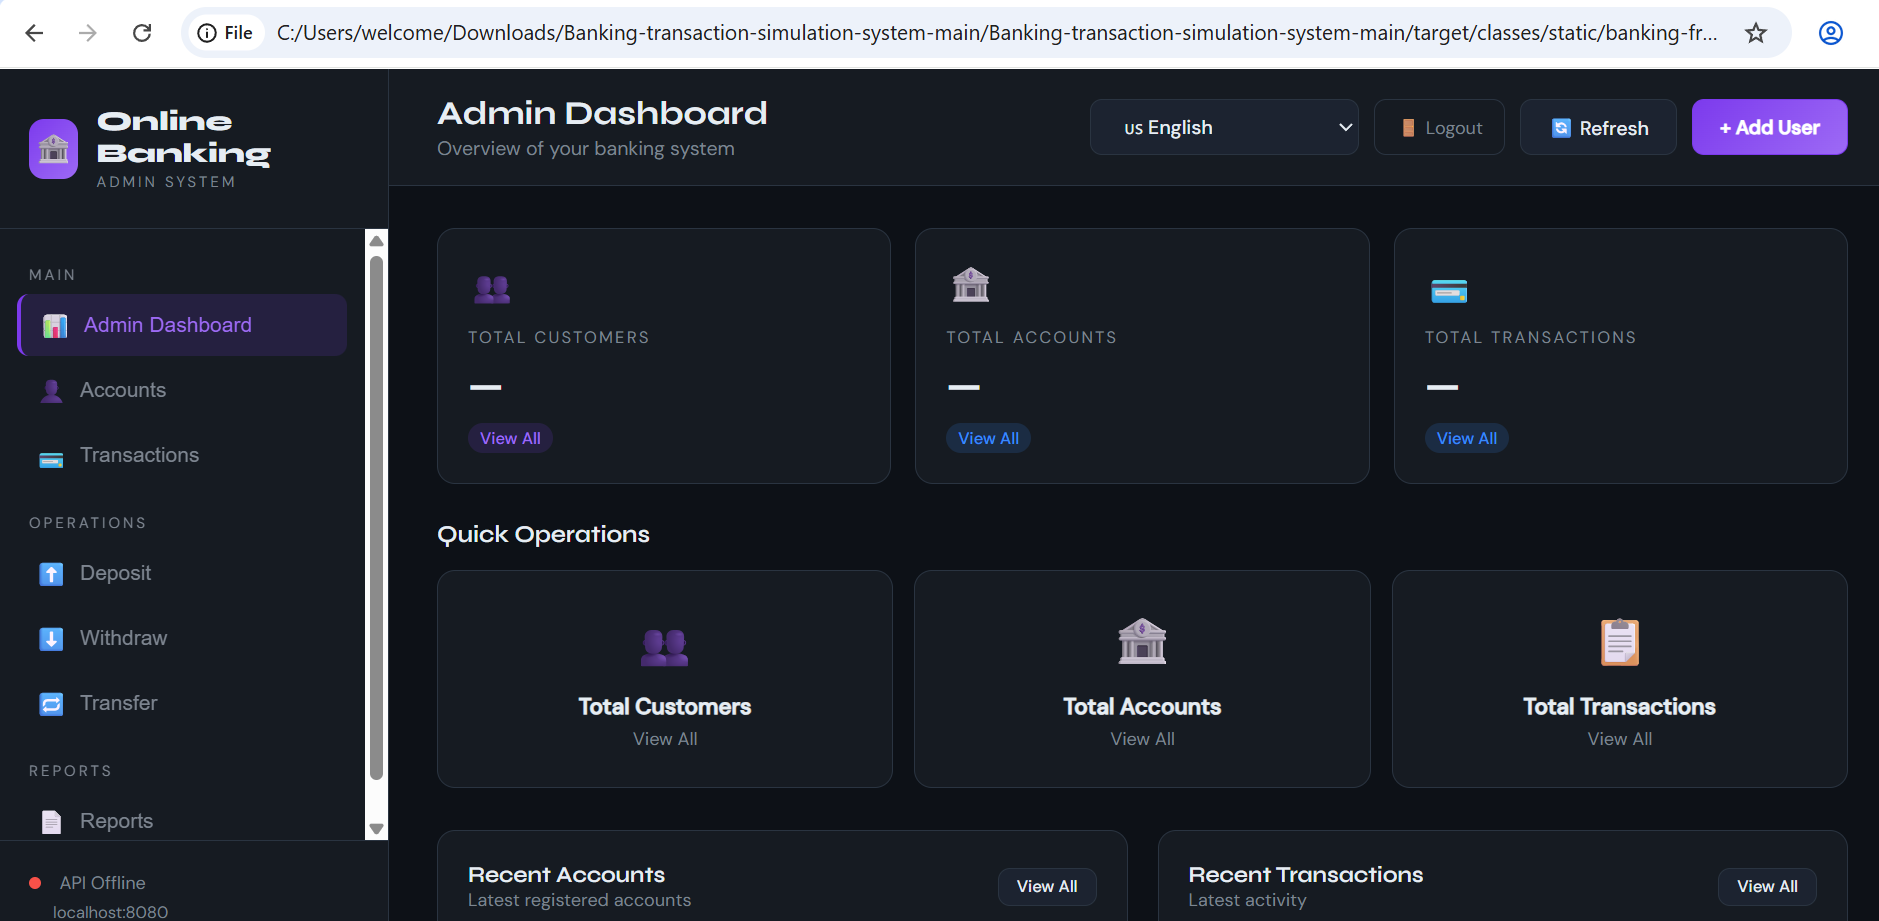Click the sidebar scrollbar down arrow

(377, 829)
